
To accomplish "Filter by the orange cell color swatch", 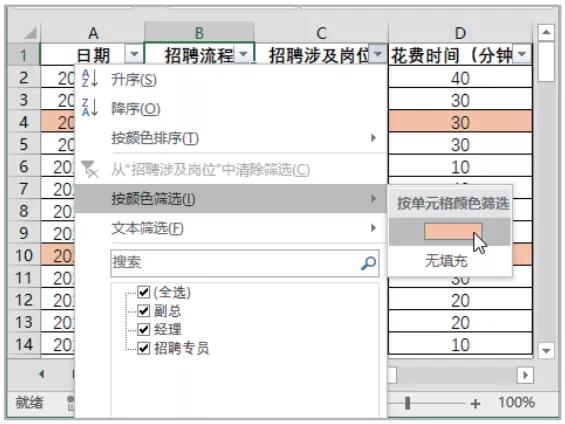I will point(453,232).
